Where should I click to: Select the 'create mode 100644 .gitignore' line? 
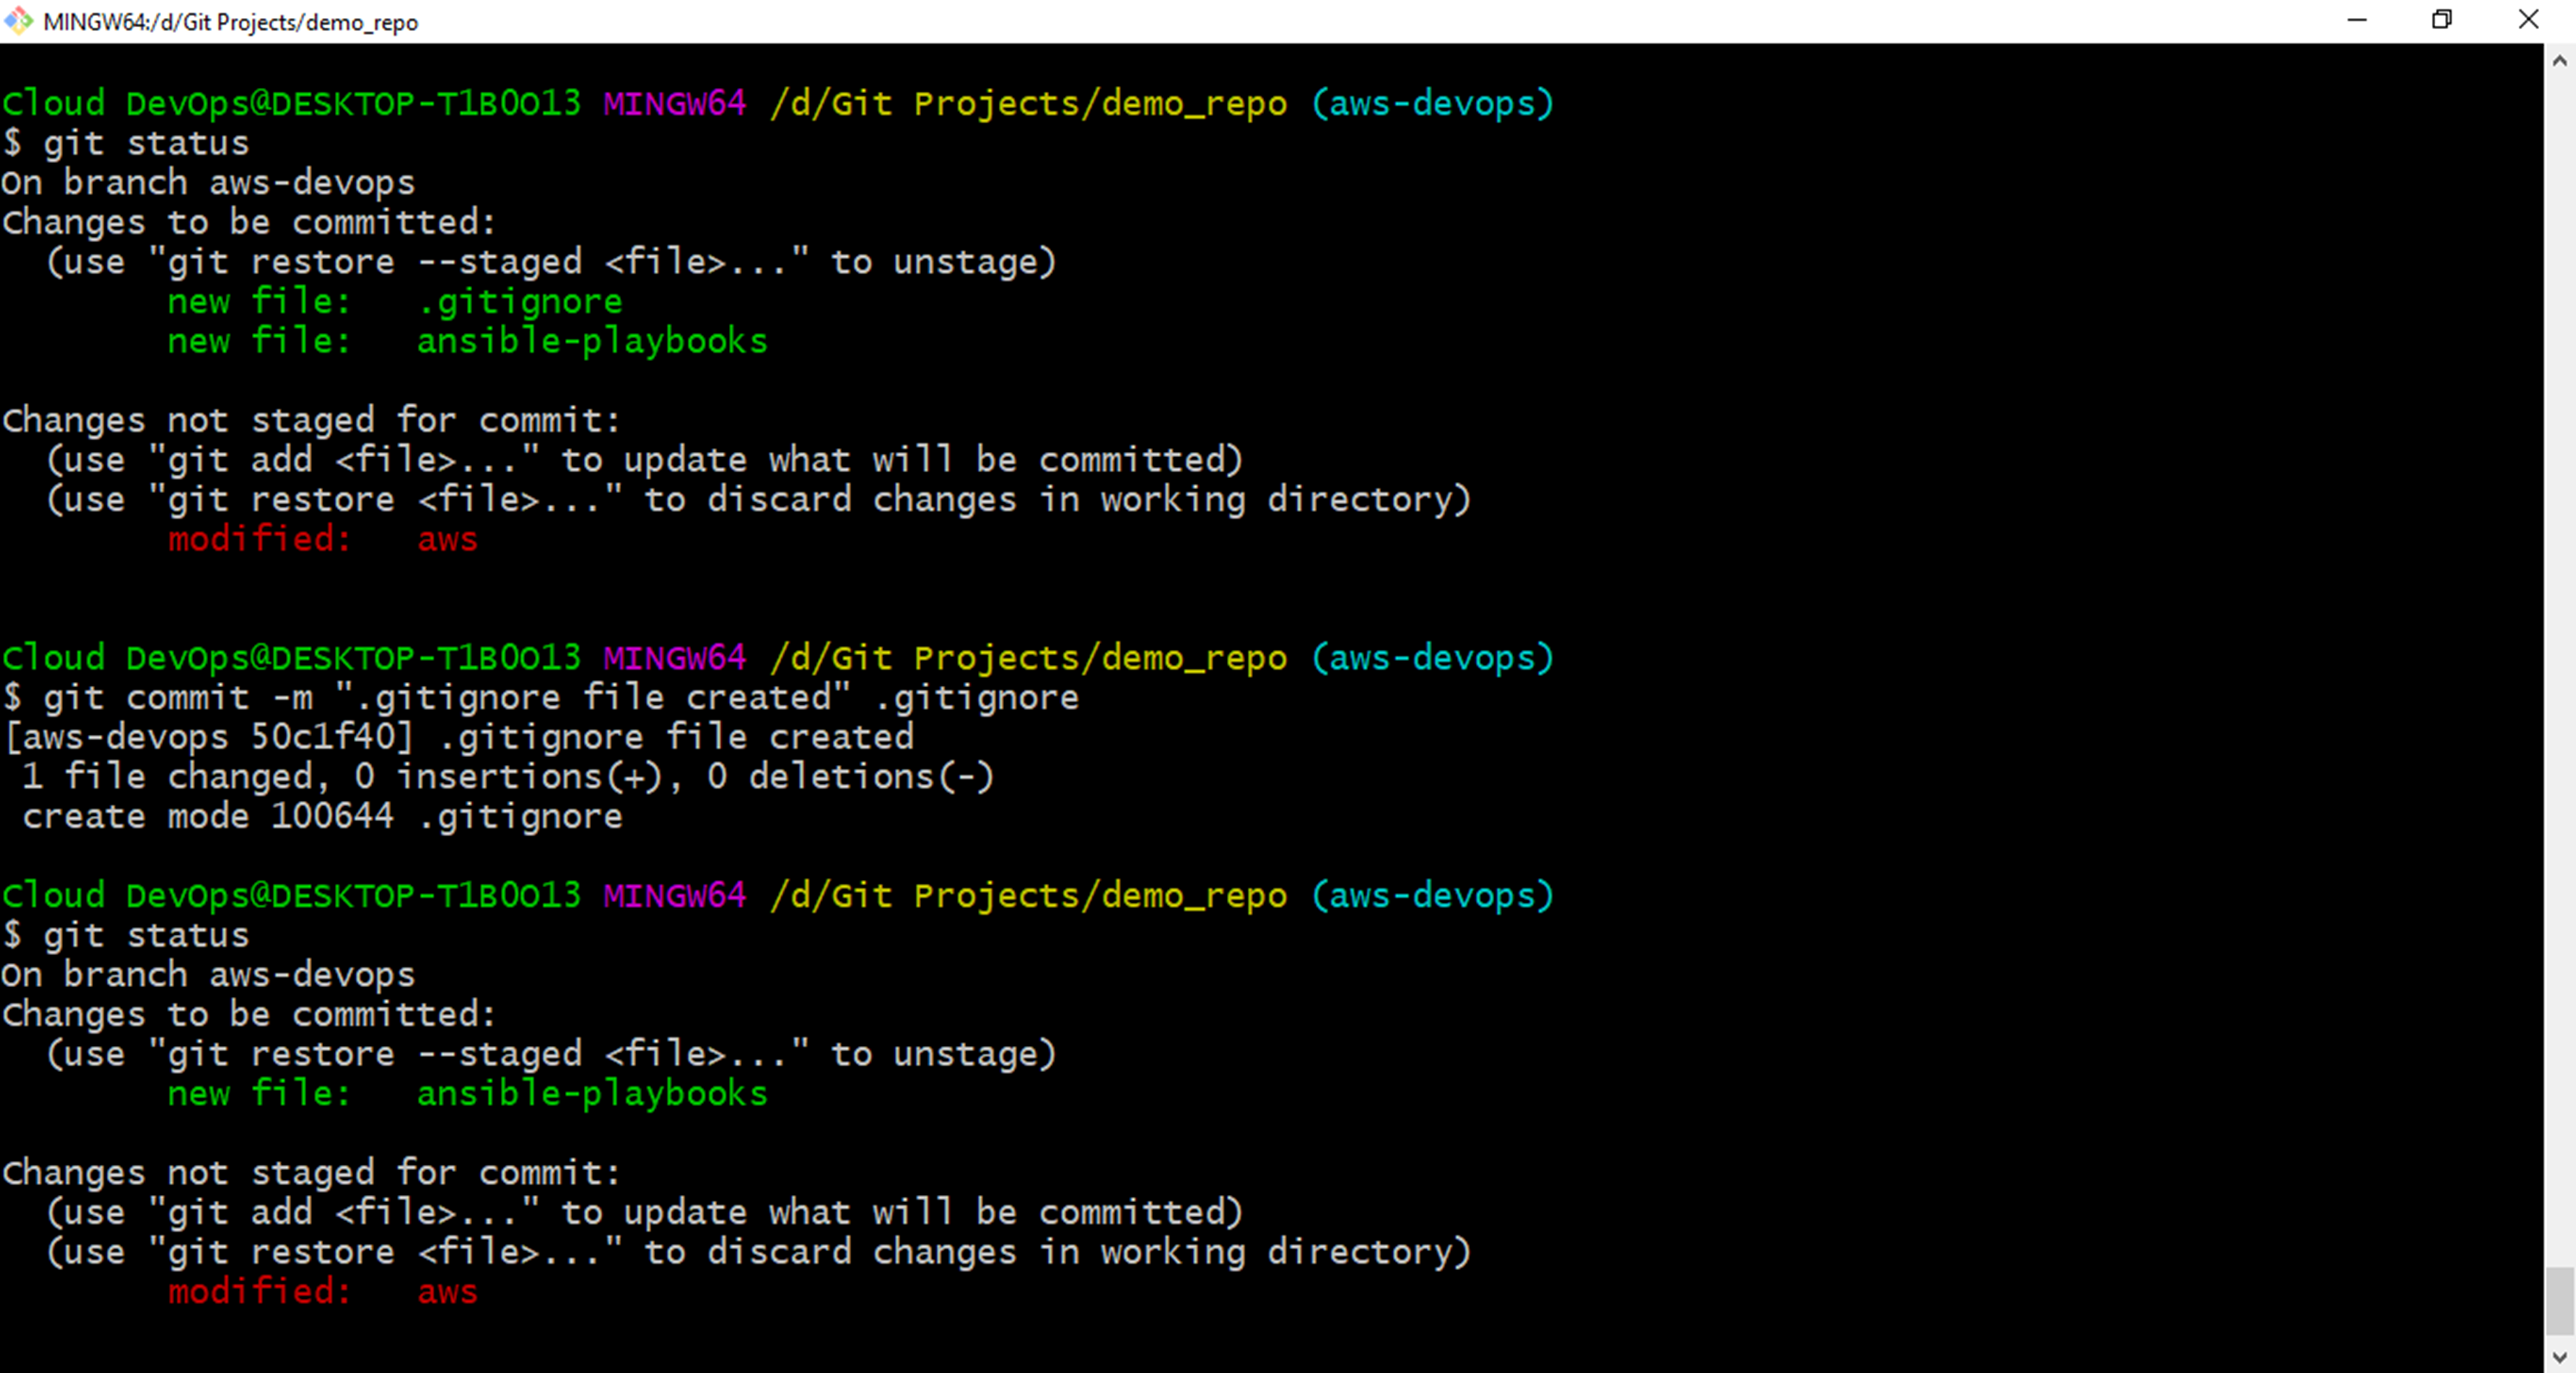(x=320, y=815)
